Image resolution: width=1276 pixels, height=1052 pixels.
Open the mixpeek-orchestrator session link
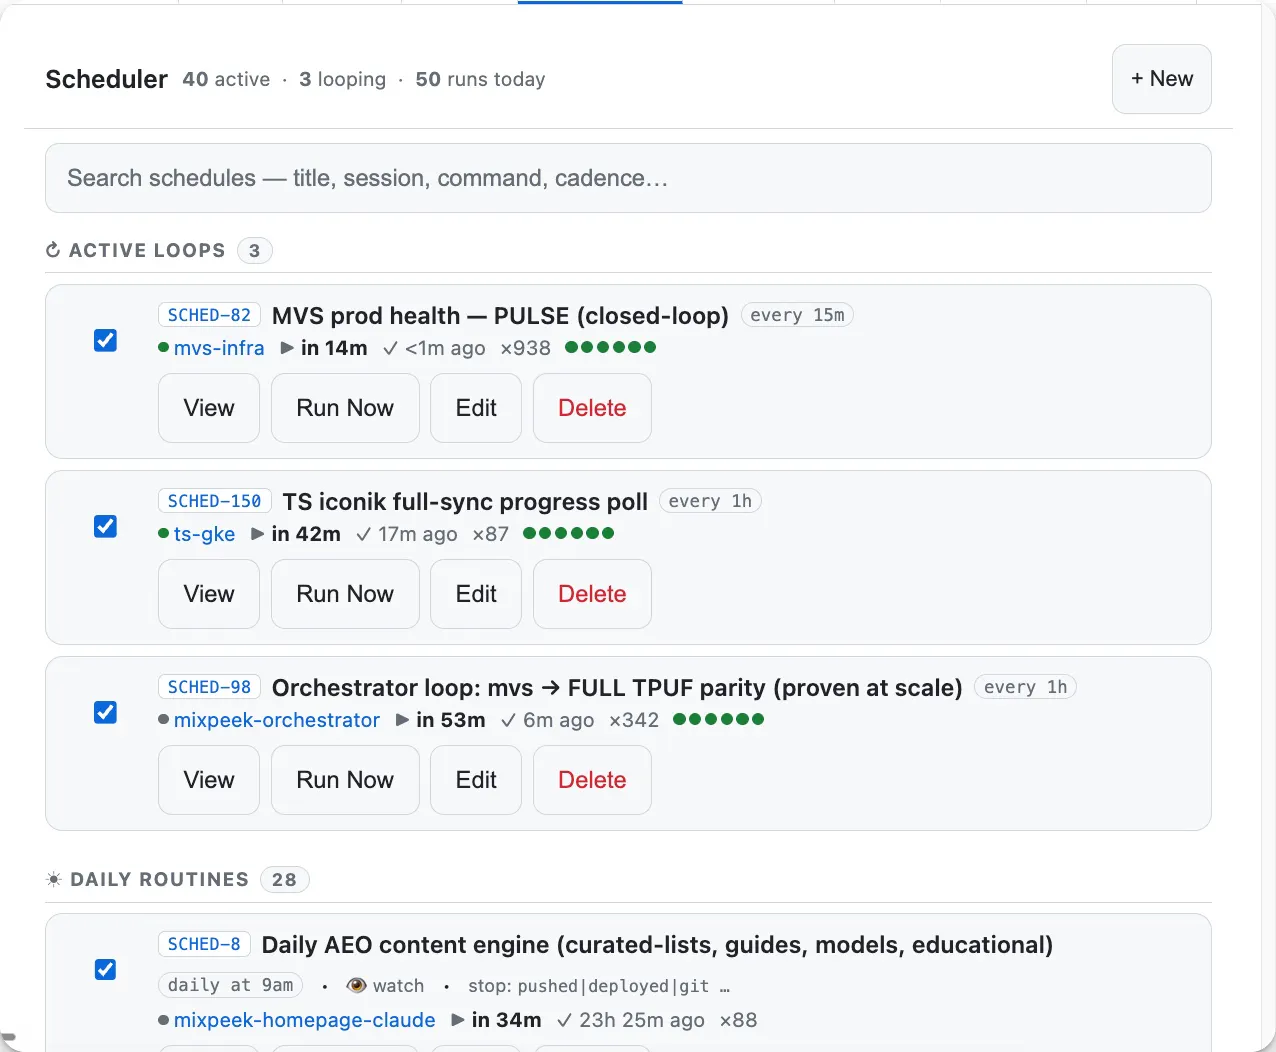point(277,719)
